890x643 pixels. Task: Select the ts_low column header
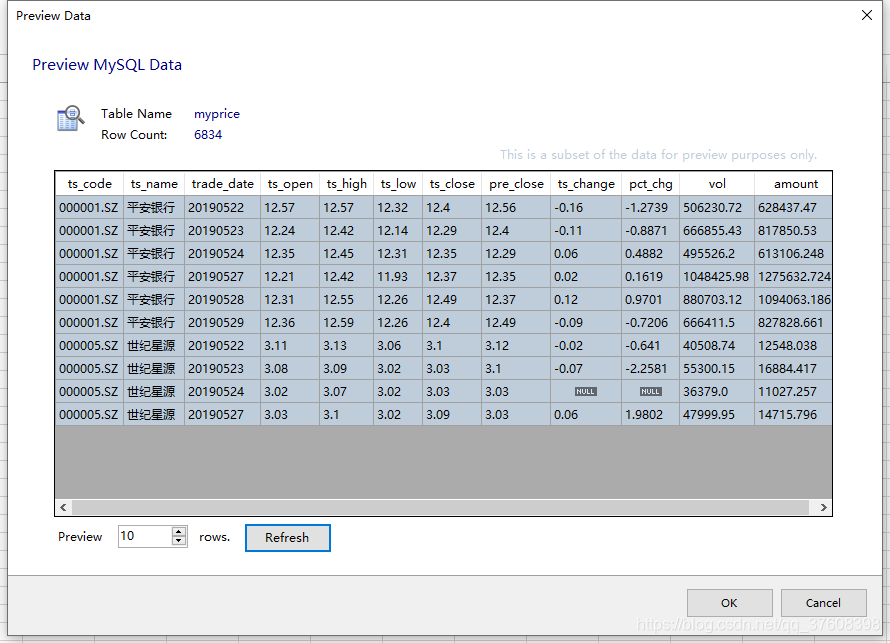click(398, 184)
